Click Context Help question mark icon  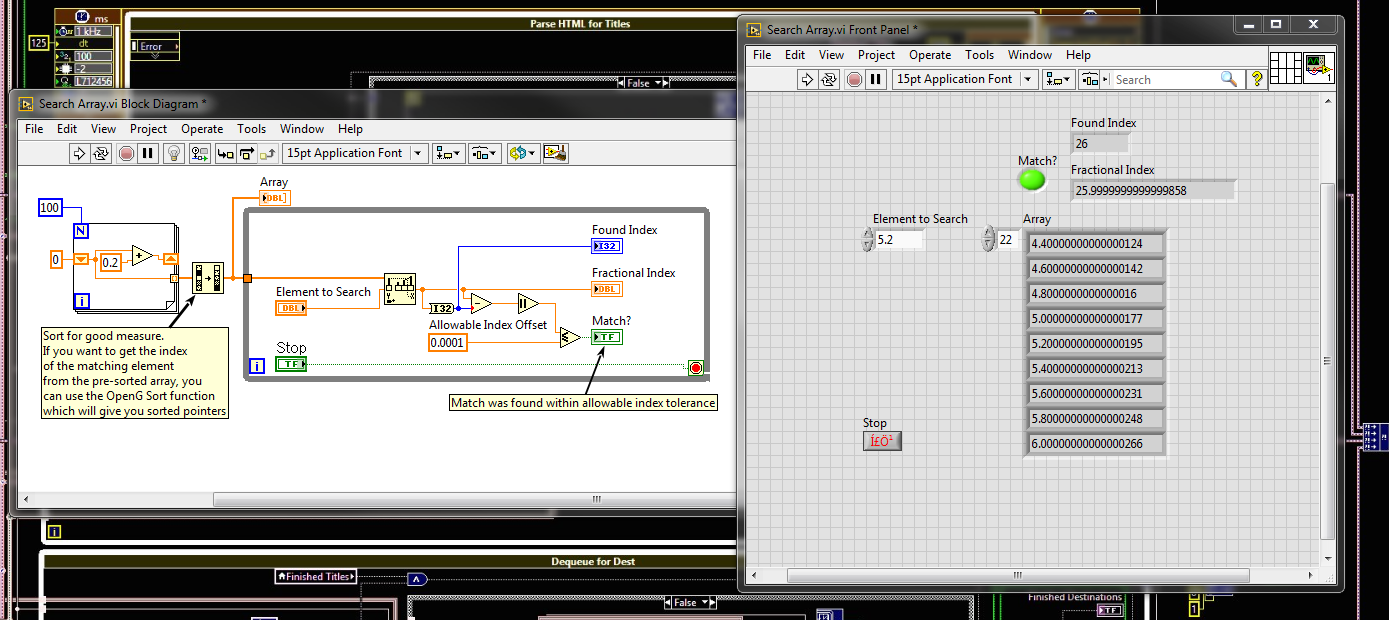pos(1257,79)
